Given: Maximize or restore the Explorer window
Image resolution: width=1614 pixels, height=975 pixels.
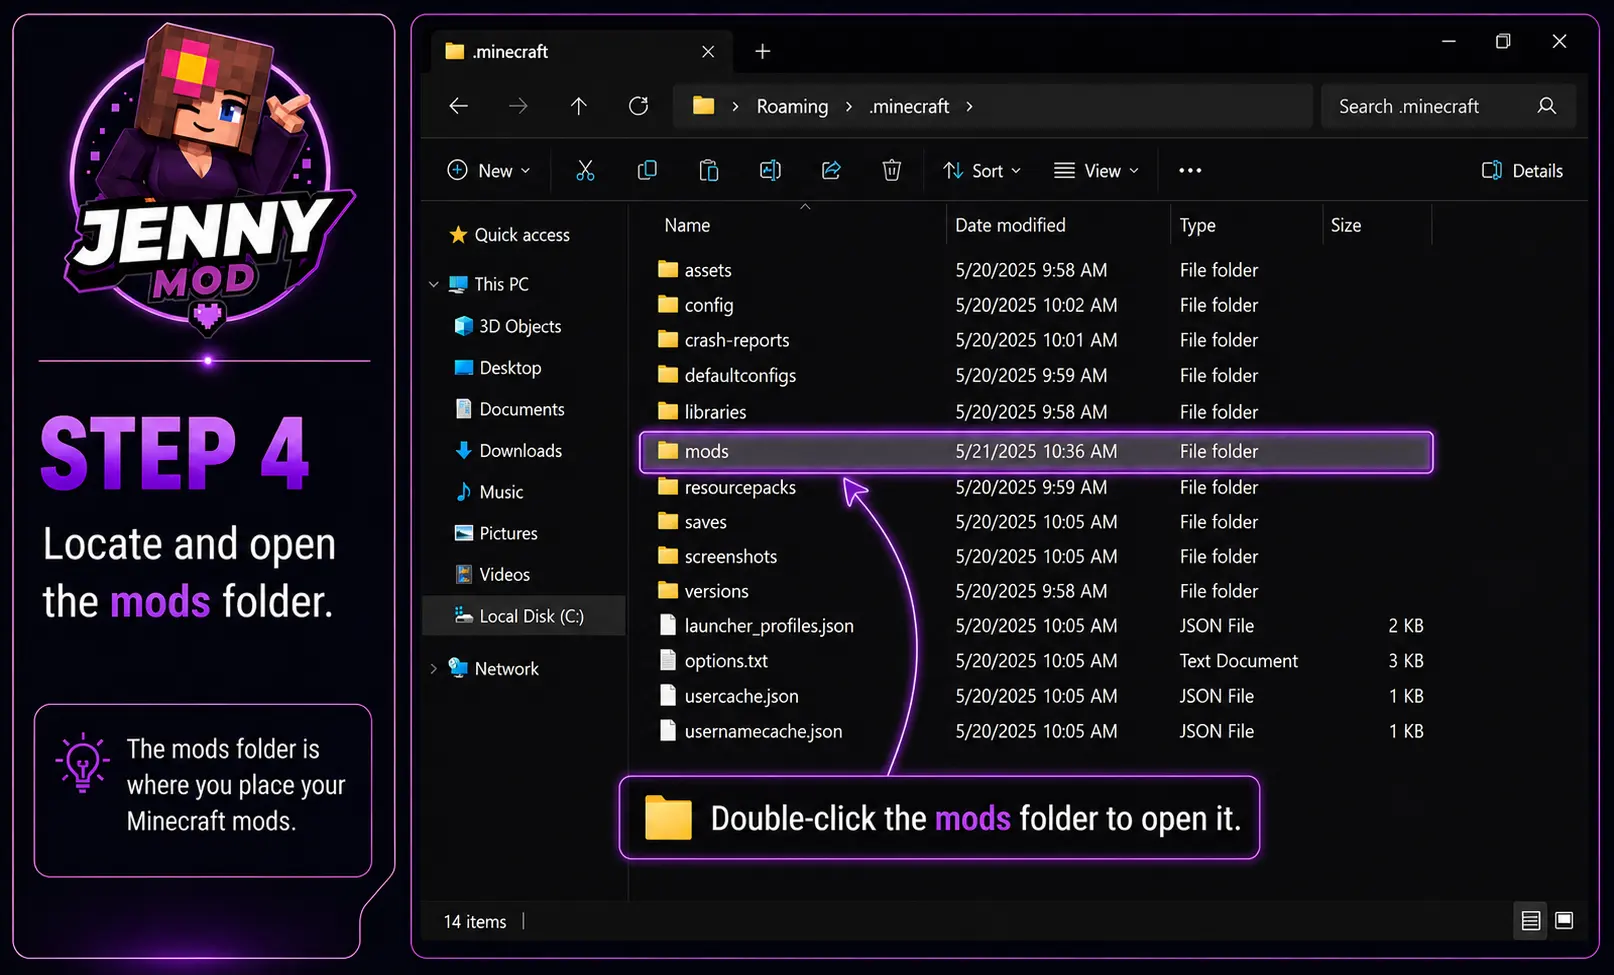Looking at the screenshot, I should point(1503,41).
